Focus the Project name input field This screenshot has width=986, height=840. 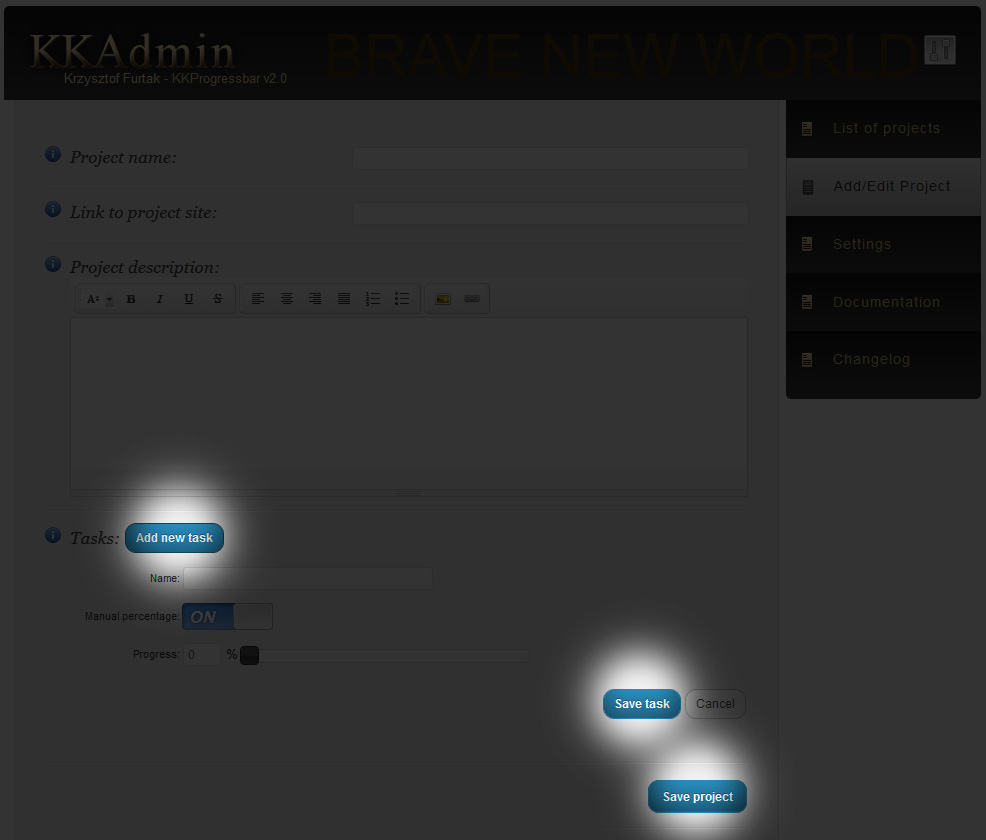click(x=550, y=158)
